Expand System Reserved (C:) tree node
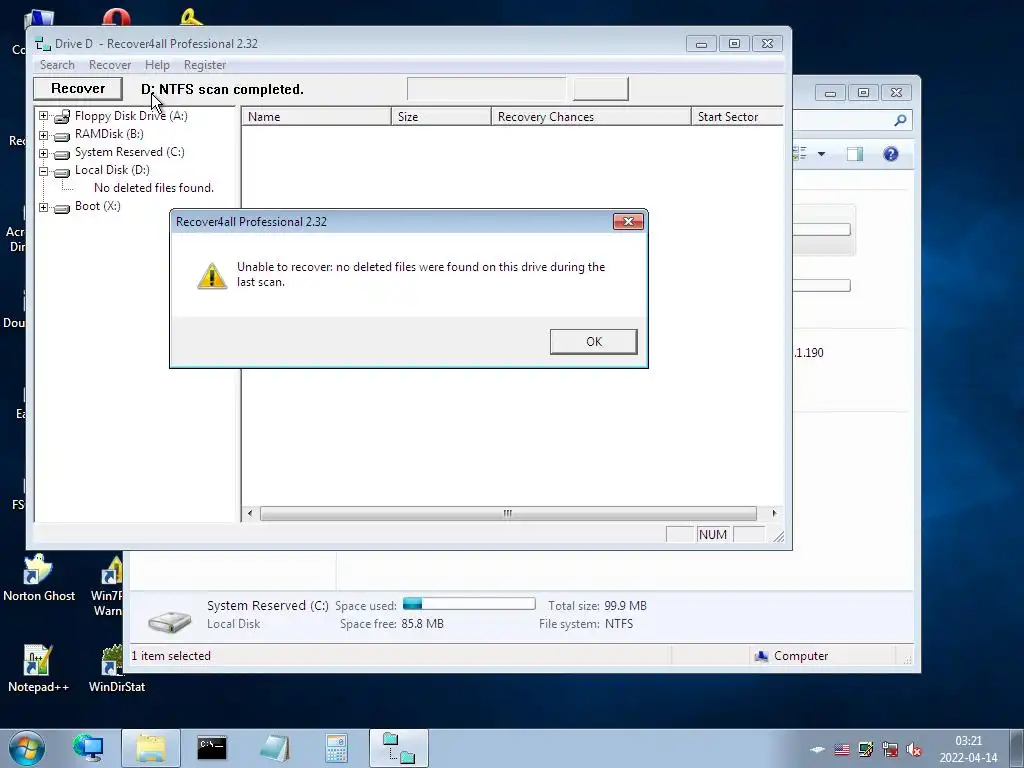The width and height of the screenshot is (1024, 768). click(x=43, y=153)
